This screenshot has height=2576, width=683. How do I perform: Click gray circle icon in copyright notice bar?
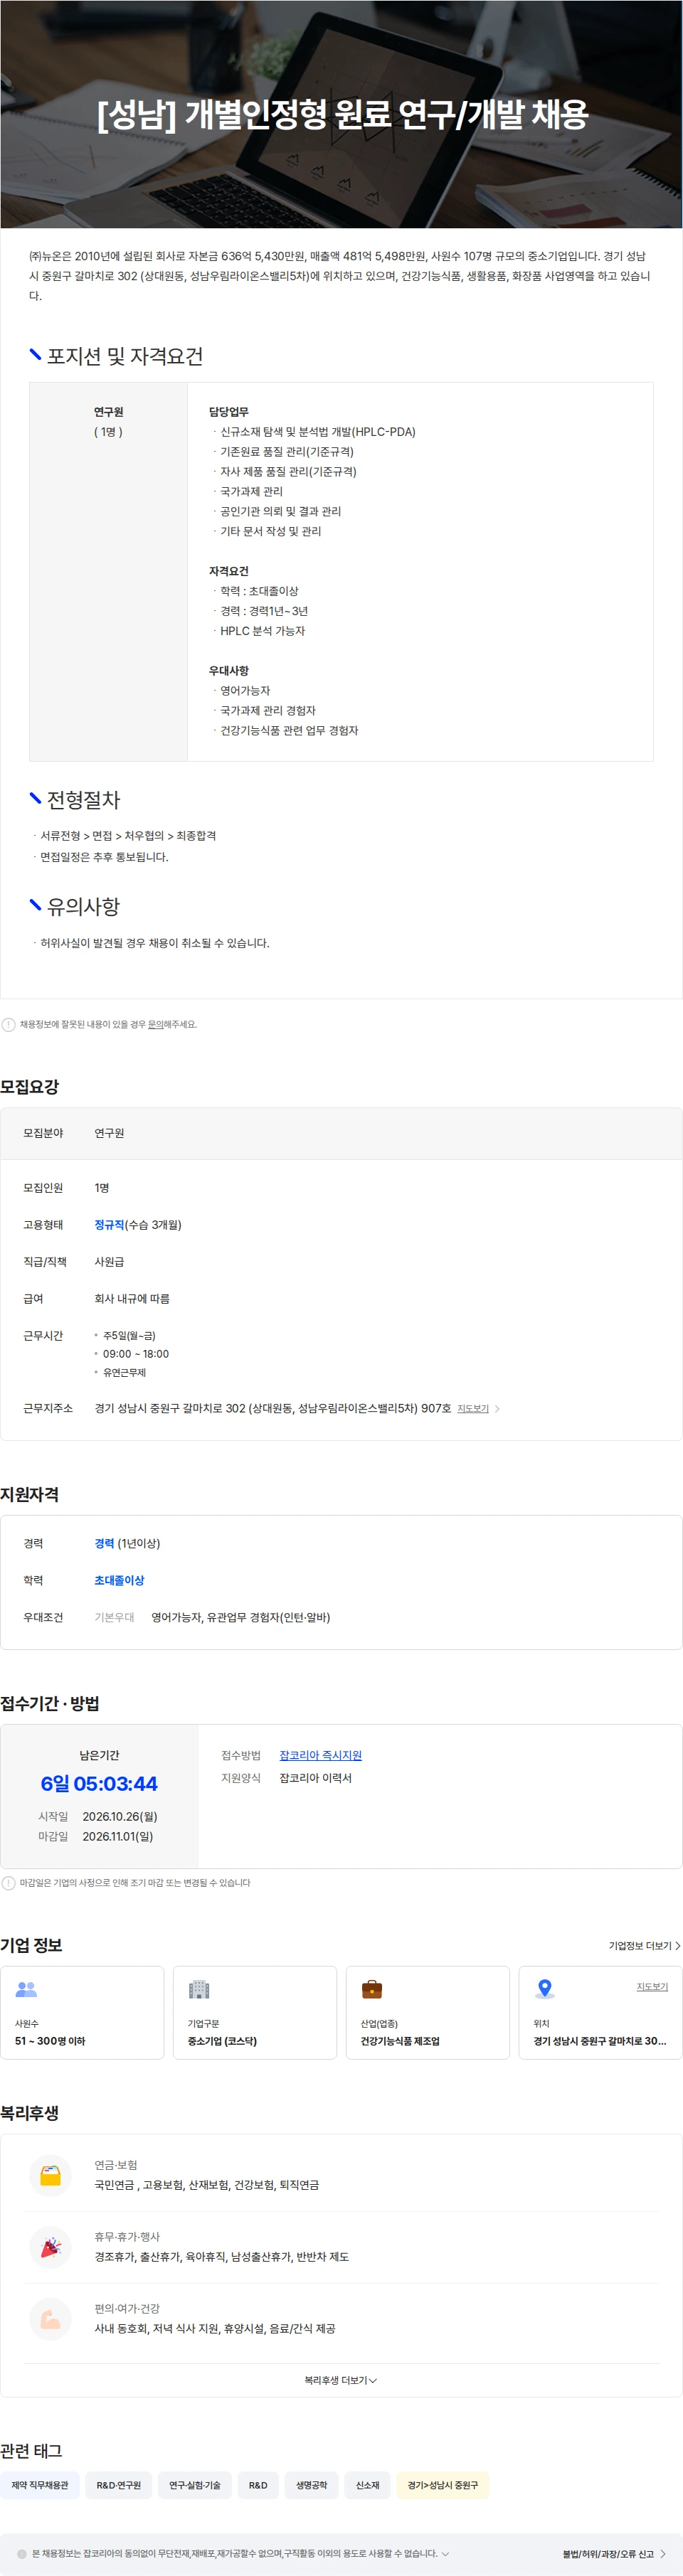click(x=22, y=2553)
